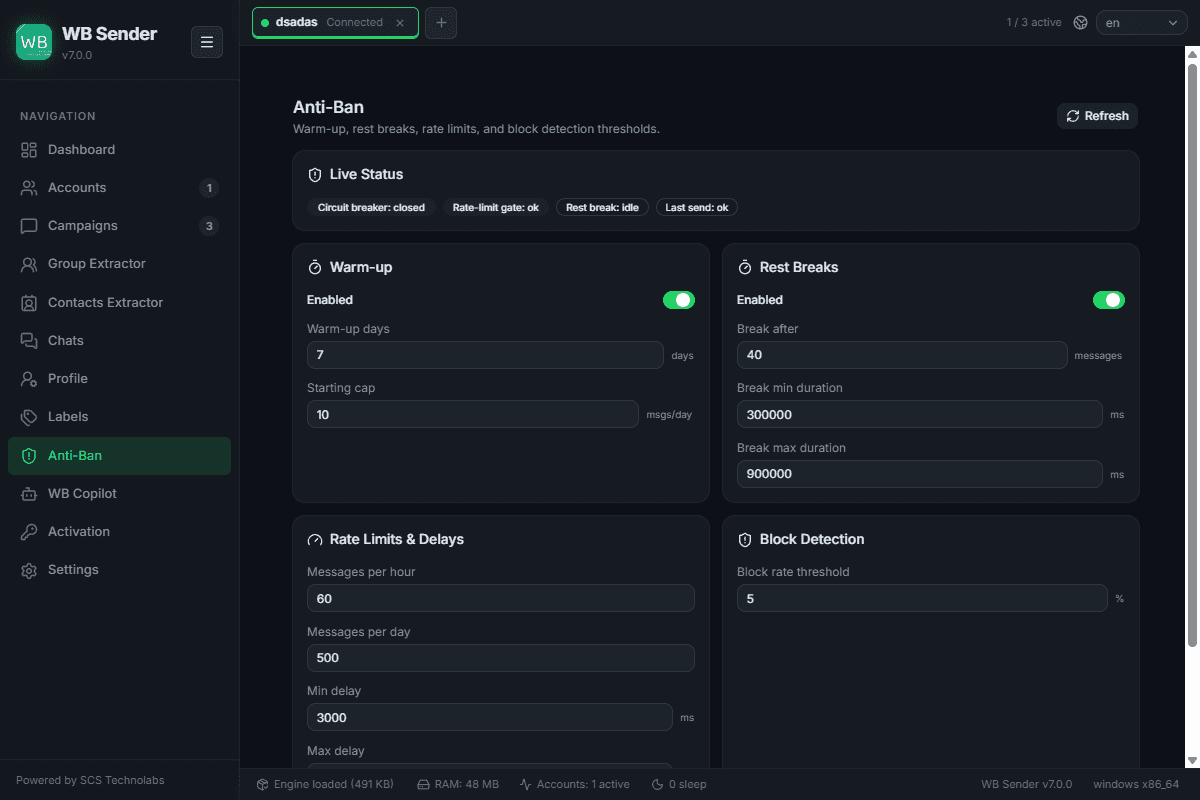The image size is (1200, 800).
Task: Click the vertical page scrollbar
Action: coord(1192,355)
